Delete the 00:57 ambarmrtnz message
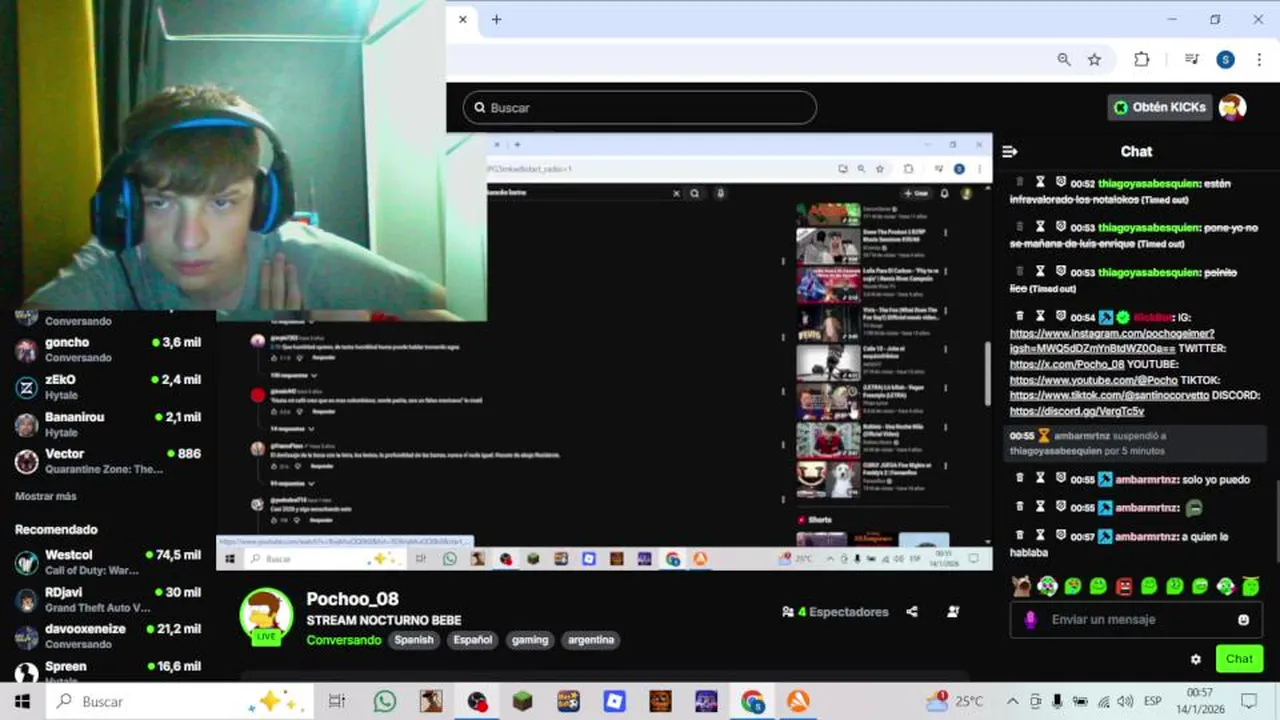Screen dimensions: 1280x720 1019,536
